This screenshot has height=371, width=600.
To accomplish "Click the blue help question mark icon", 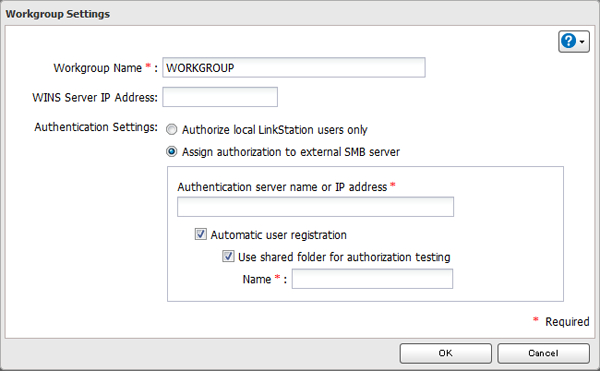I will coord(569,41).
